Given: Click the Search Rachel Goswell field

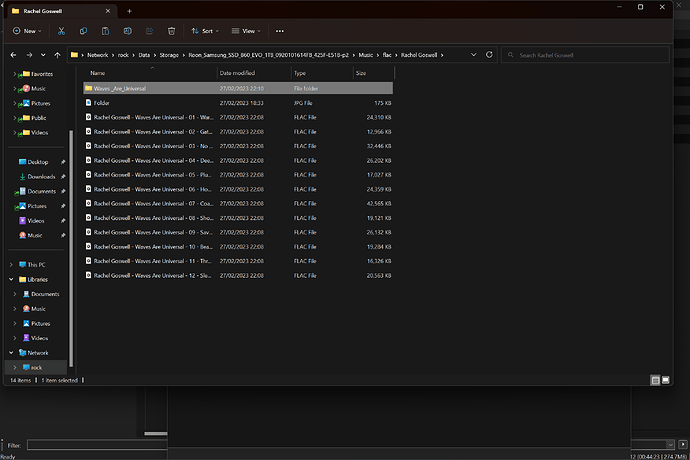Looking at the screenshot, I should (x=592, y=54).
